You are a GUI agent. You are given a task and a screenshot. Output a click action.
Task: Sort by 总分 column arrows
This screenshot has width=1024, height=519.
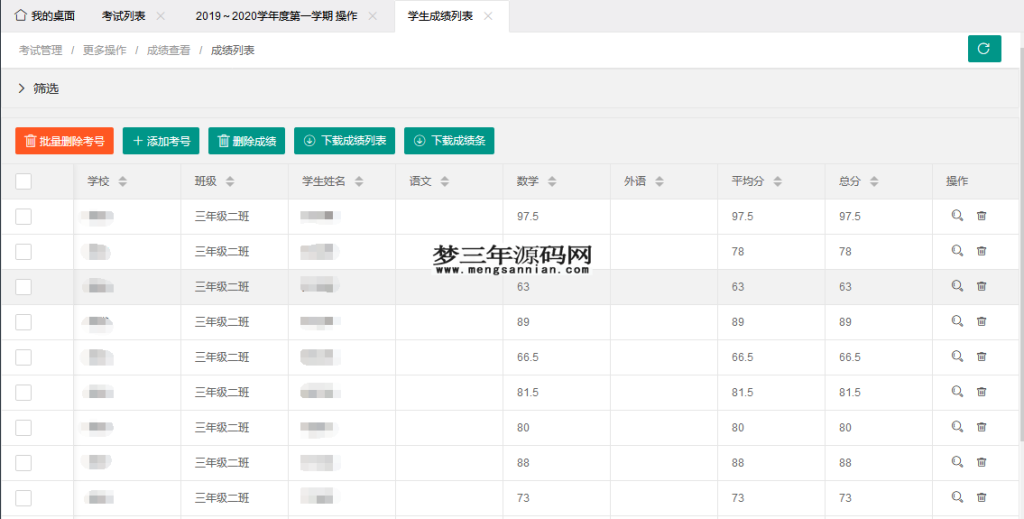point(874,181)
